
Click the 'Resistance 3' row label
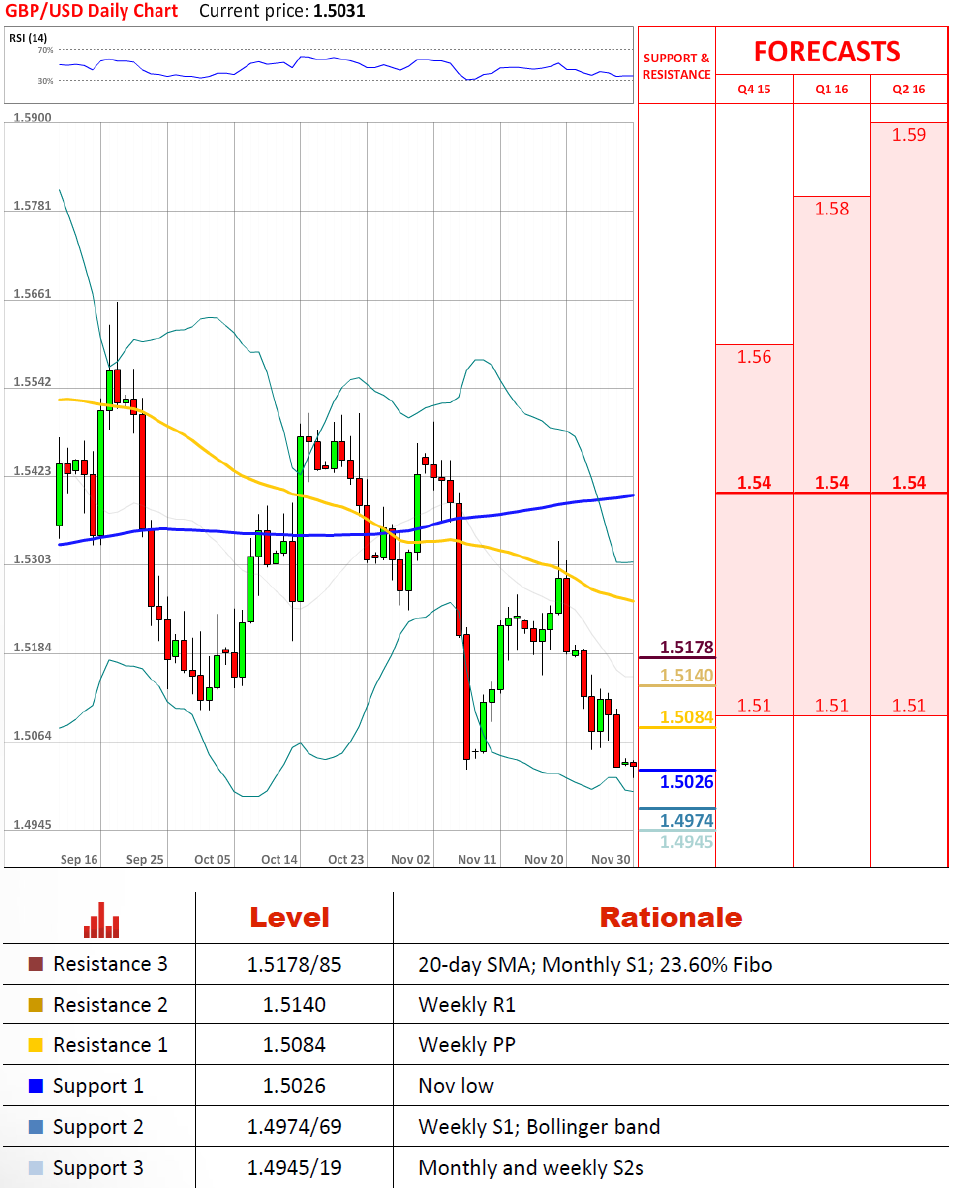tap(110, 964)
